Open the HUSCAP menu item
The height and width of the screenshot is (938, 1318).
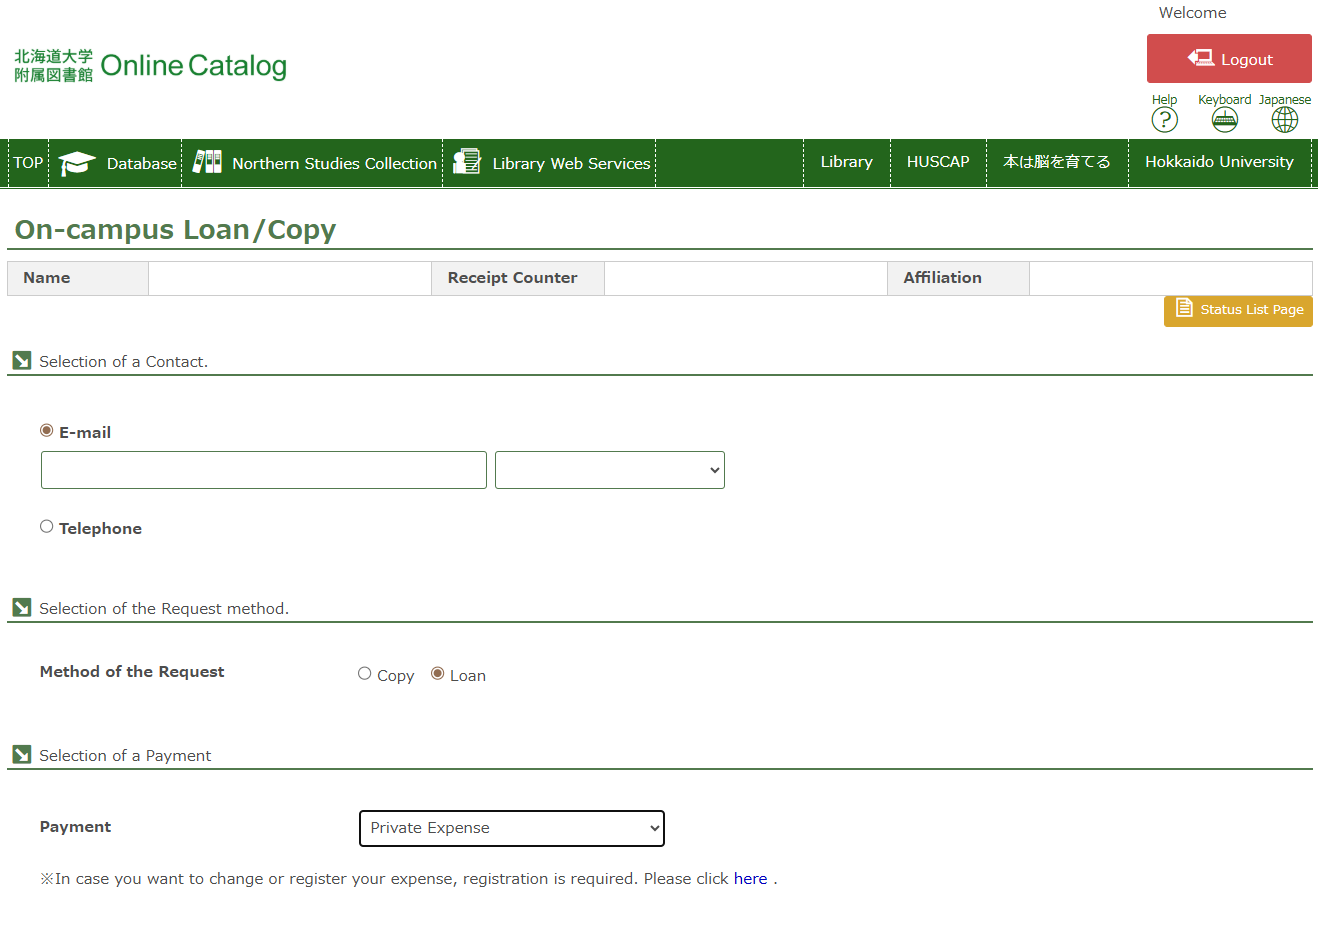click(x=937, y=162)
